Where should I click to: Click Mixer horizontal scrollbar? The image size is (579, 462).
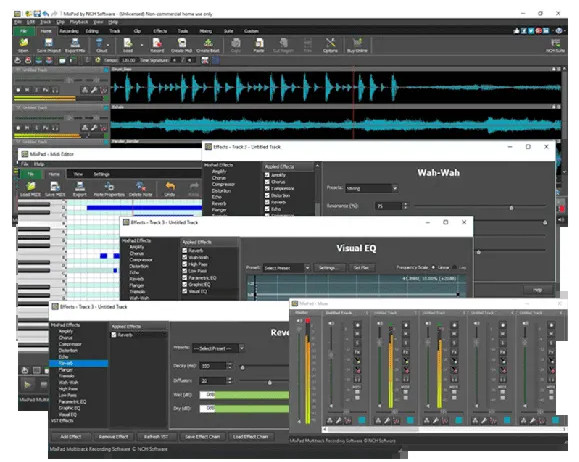(x=373, y=429)
